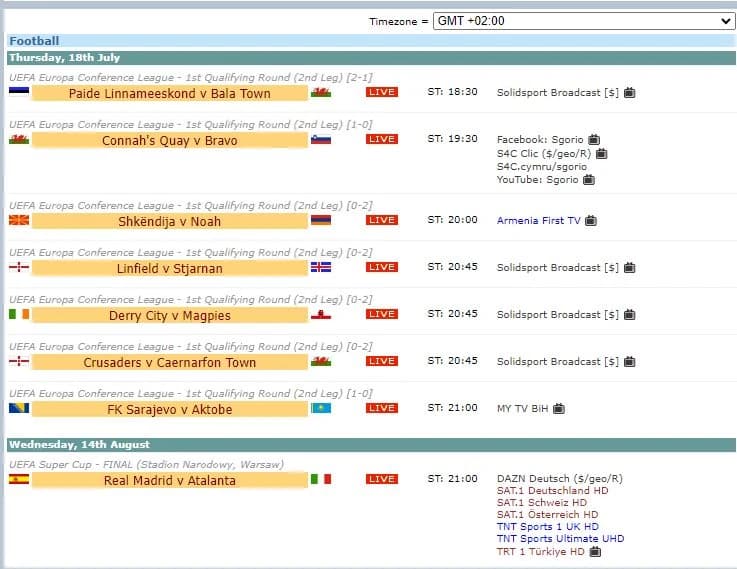Click LIVE badge for Connah's Quay match
737x569 pixels.
pyautogui.click(x=382, y=139)
